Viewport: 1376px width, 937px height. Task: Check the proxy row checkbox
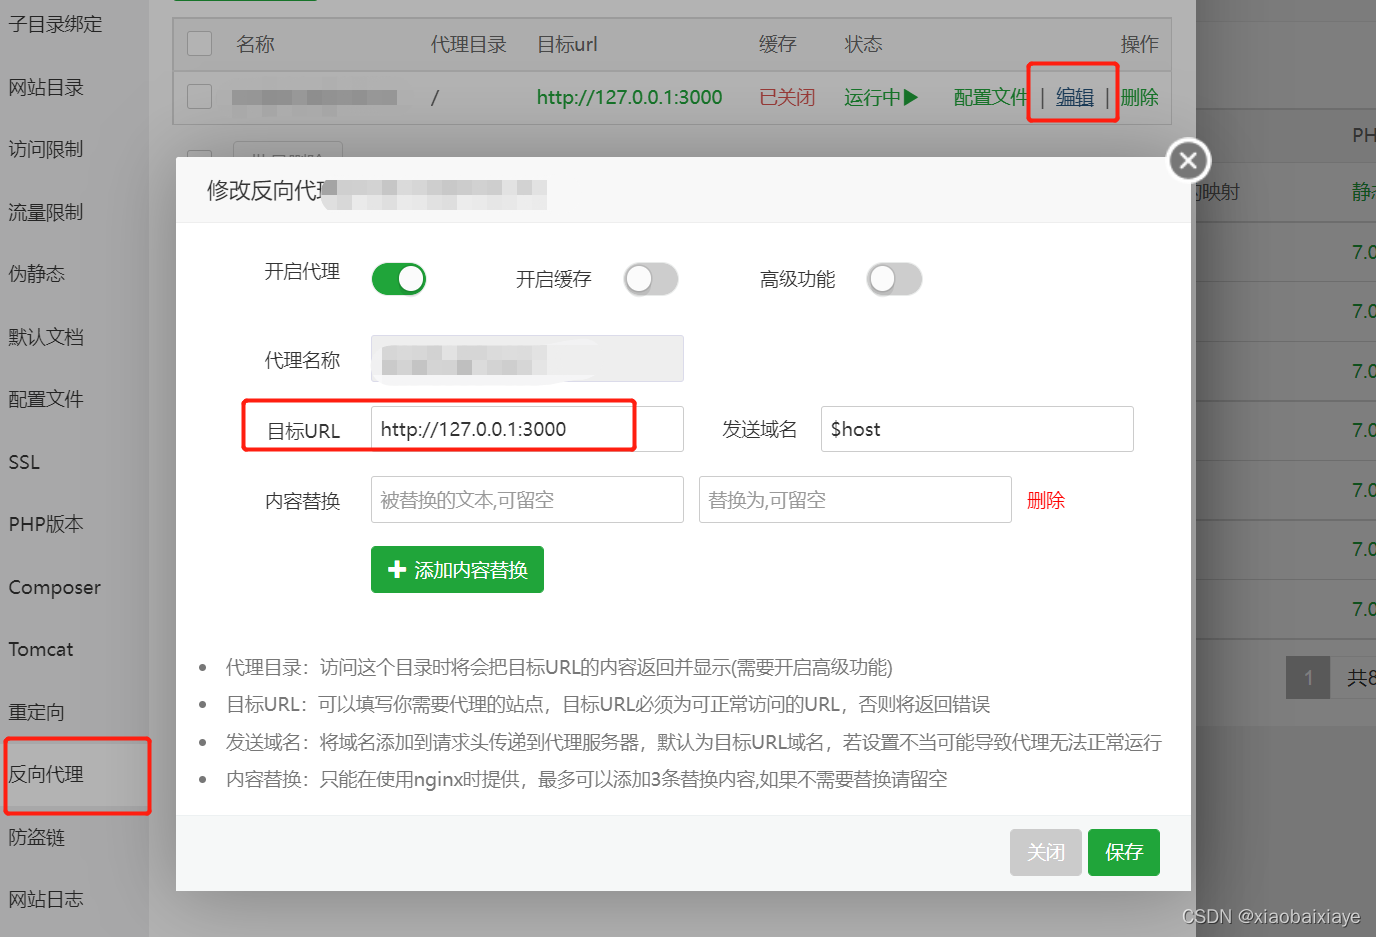click(x=199, y=97)
